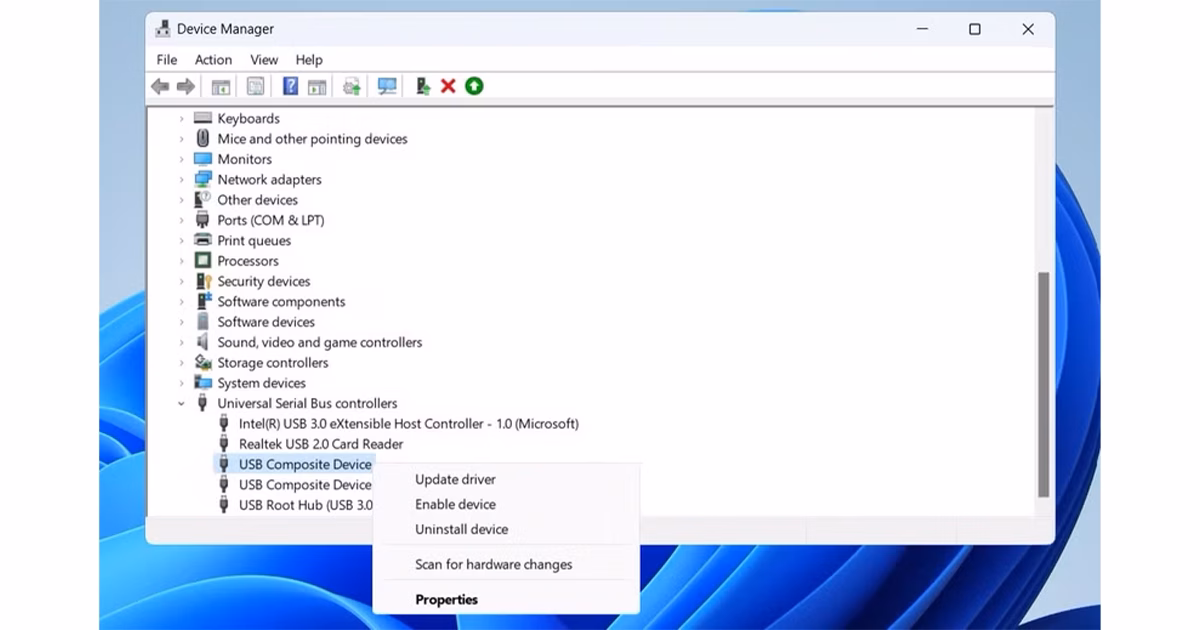1200x630 pixels.
Task: Click the chevron beside Monitors
Action: [181, 160]
